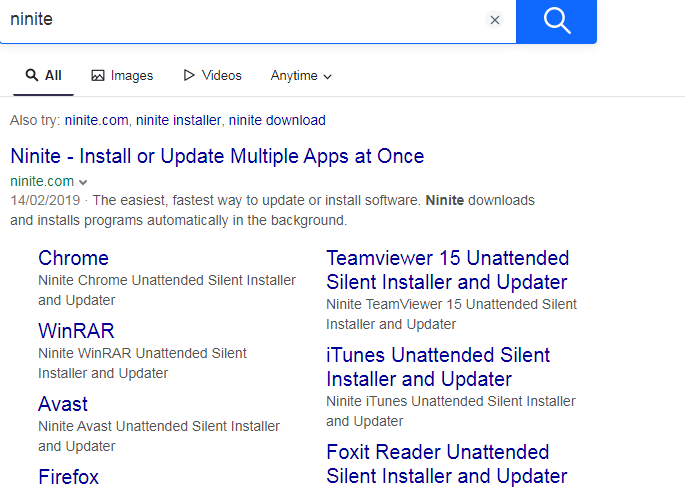Open the Foxit Reader Unattended Silent Installer link
Image resolution: width=685 pixels, height=487 pixels.
[x=446, y=464]
